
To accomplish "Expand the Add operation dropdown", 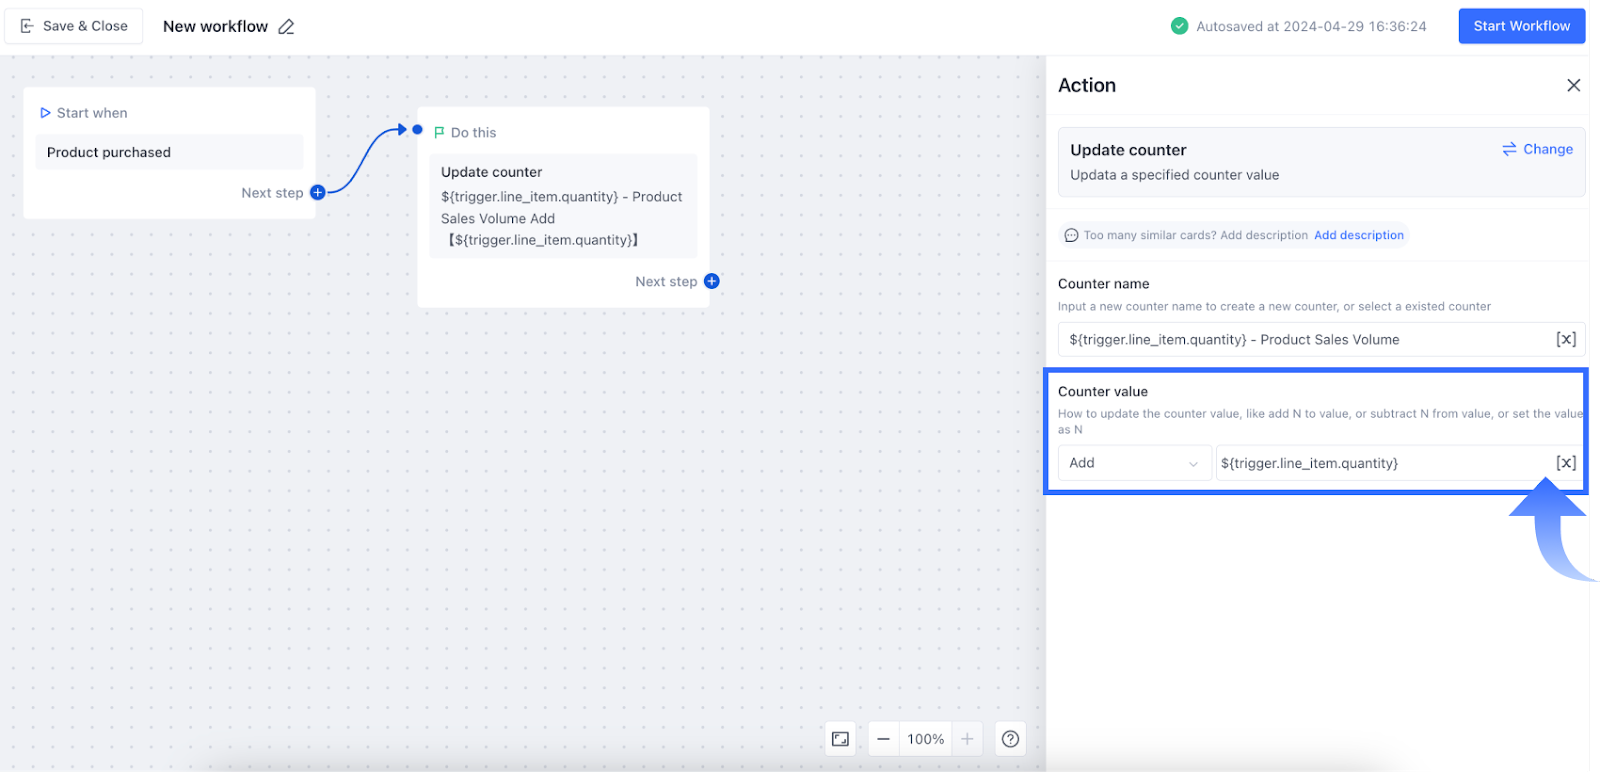I will [1134, 463].
